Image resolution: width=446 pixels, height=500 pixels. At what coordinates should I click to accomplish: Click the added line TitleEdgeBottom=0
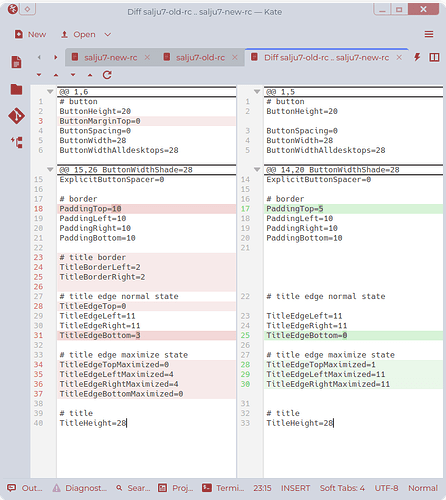point(353,335)
